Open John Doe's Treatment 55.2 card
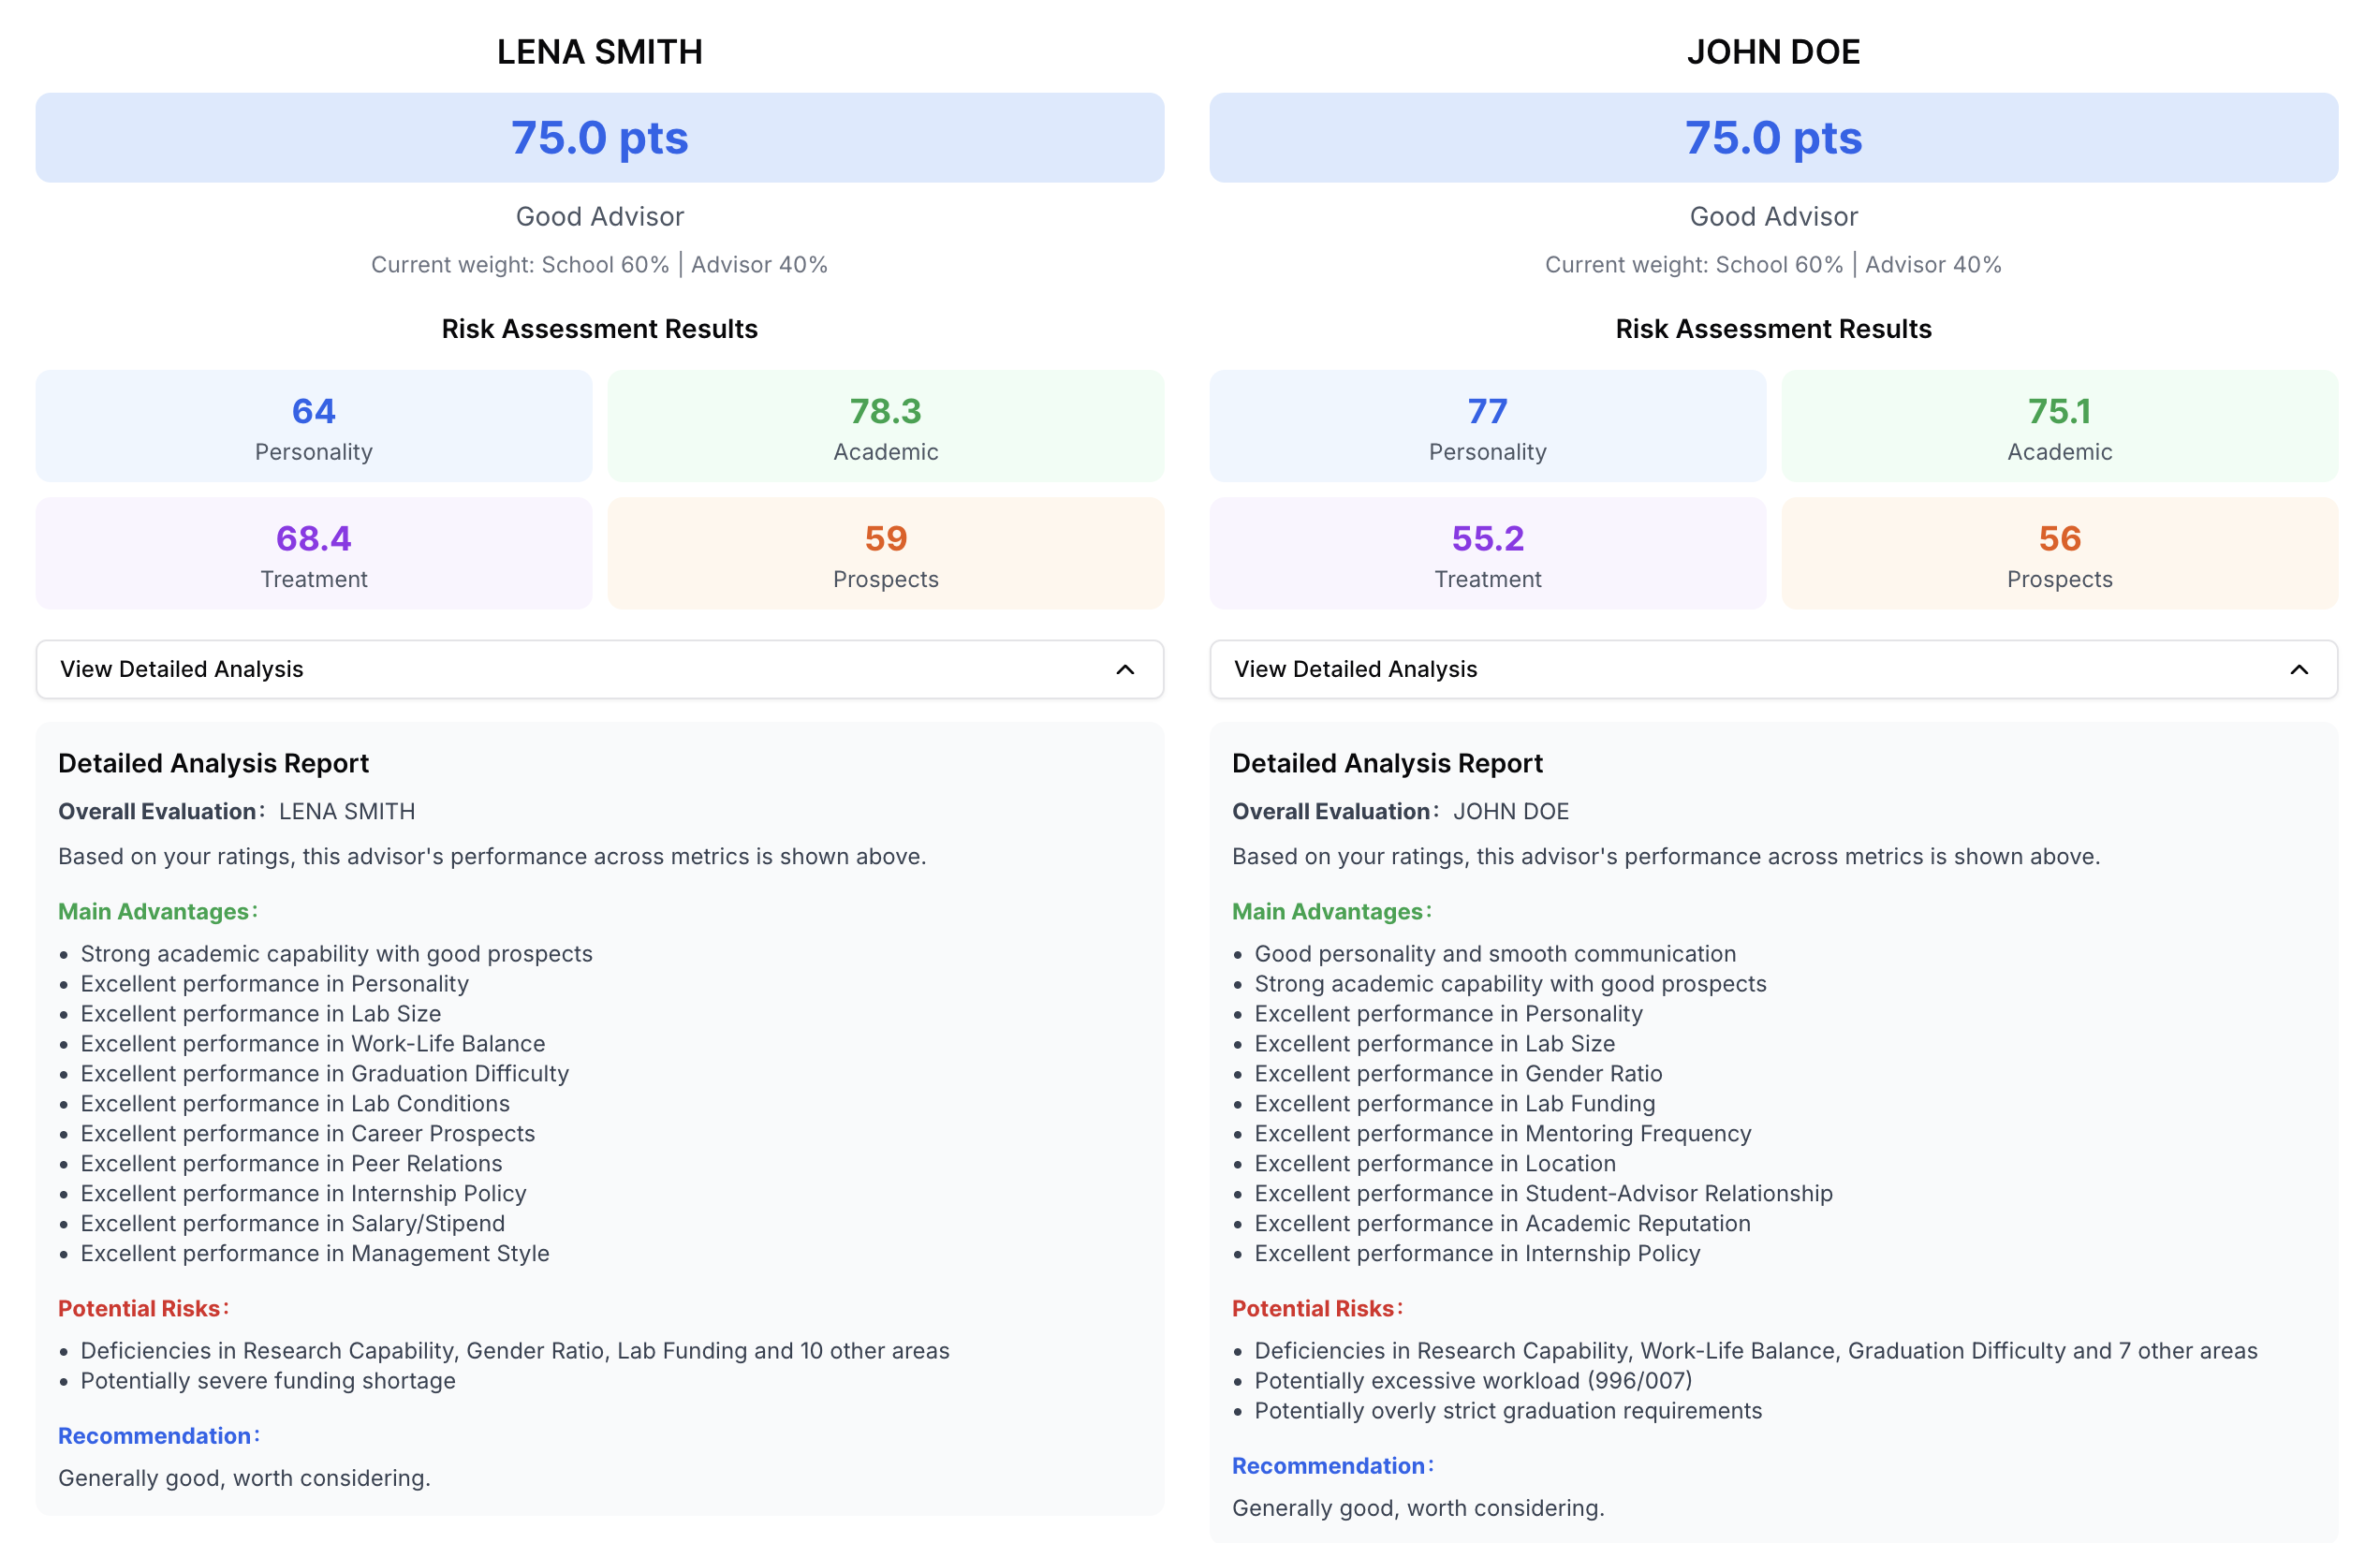 (1488, 553)
